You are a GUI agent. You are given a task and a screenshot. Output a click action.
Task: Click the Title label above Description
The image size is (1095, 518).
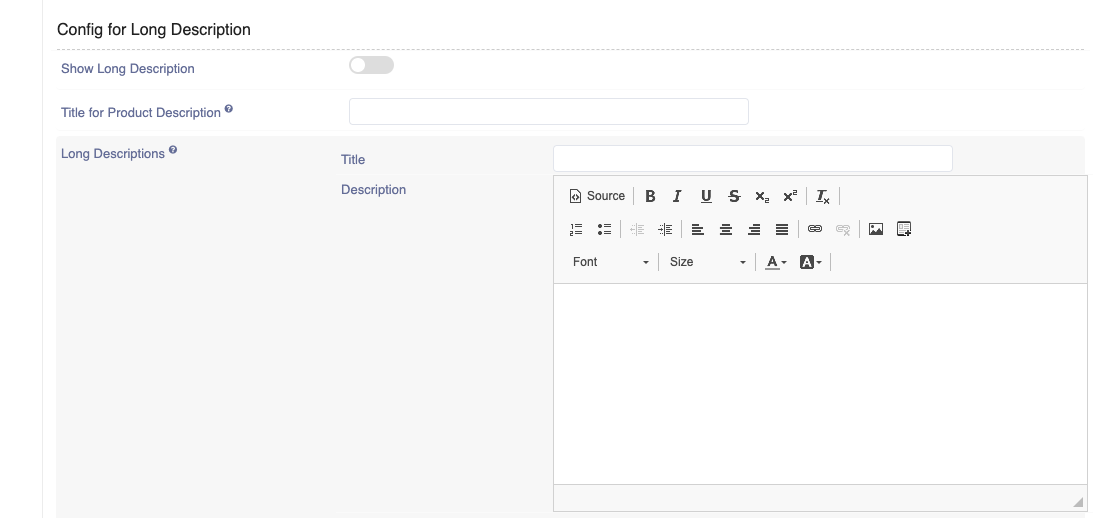pos(353,160)
